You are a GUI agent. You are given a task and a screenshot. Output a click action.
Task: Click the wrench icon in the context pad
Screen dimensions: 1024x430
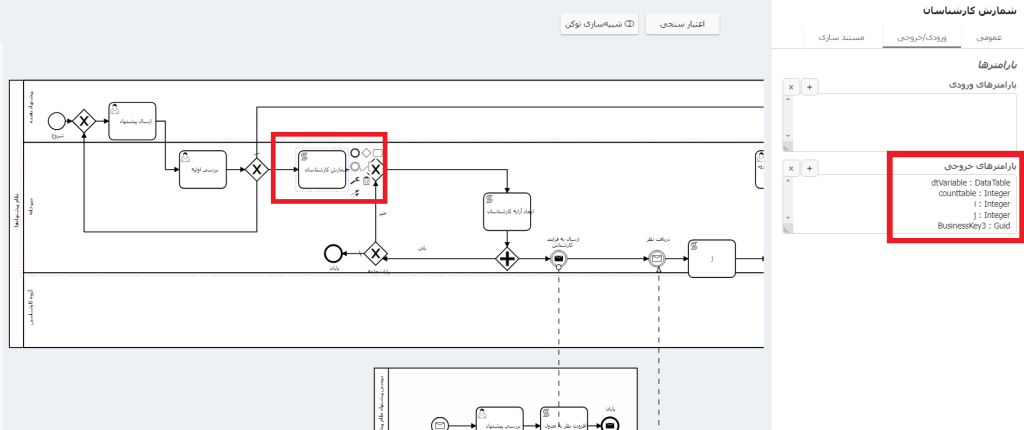pos(354,181)
